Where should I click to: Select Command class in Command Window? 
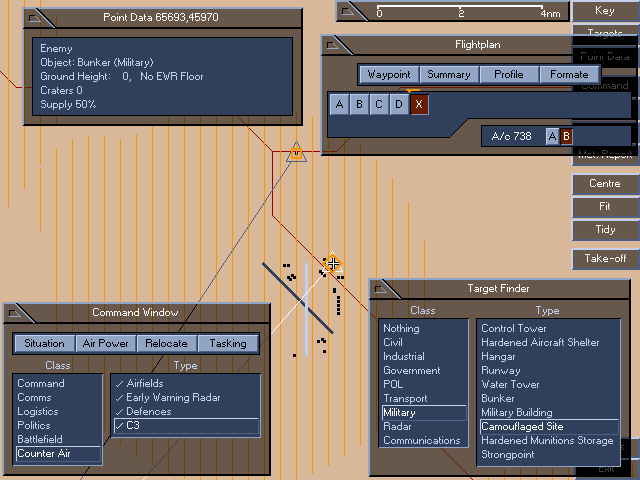[58, 384]
